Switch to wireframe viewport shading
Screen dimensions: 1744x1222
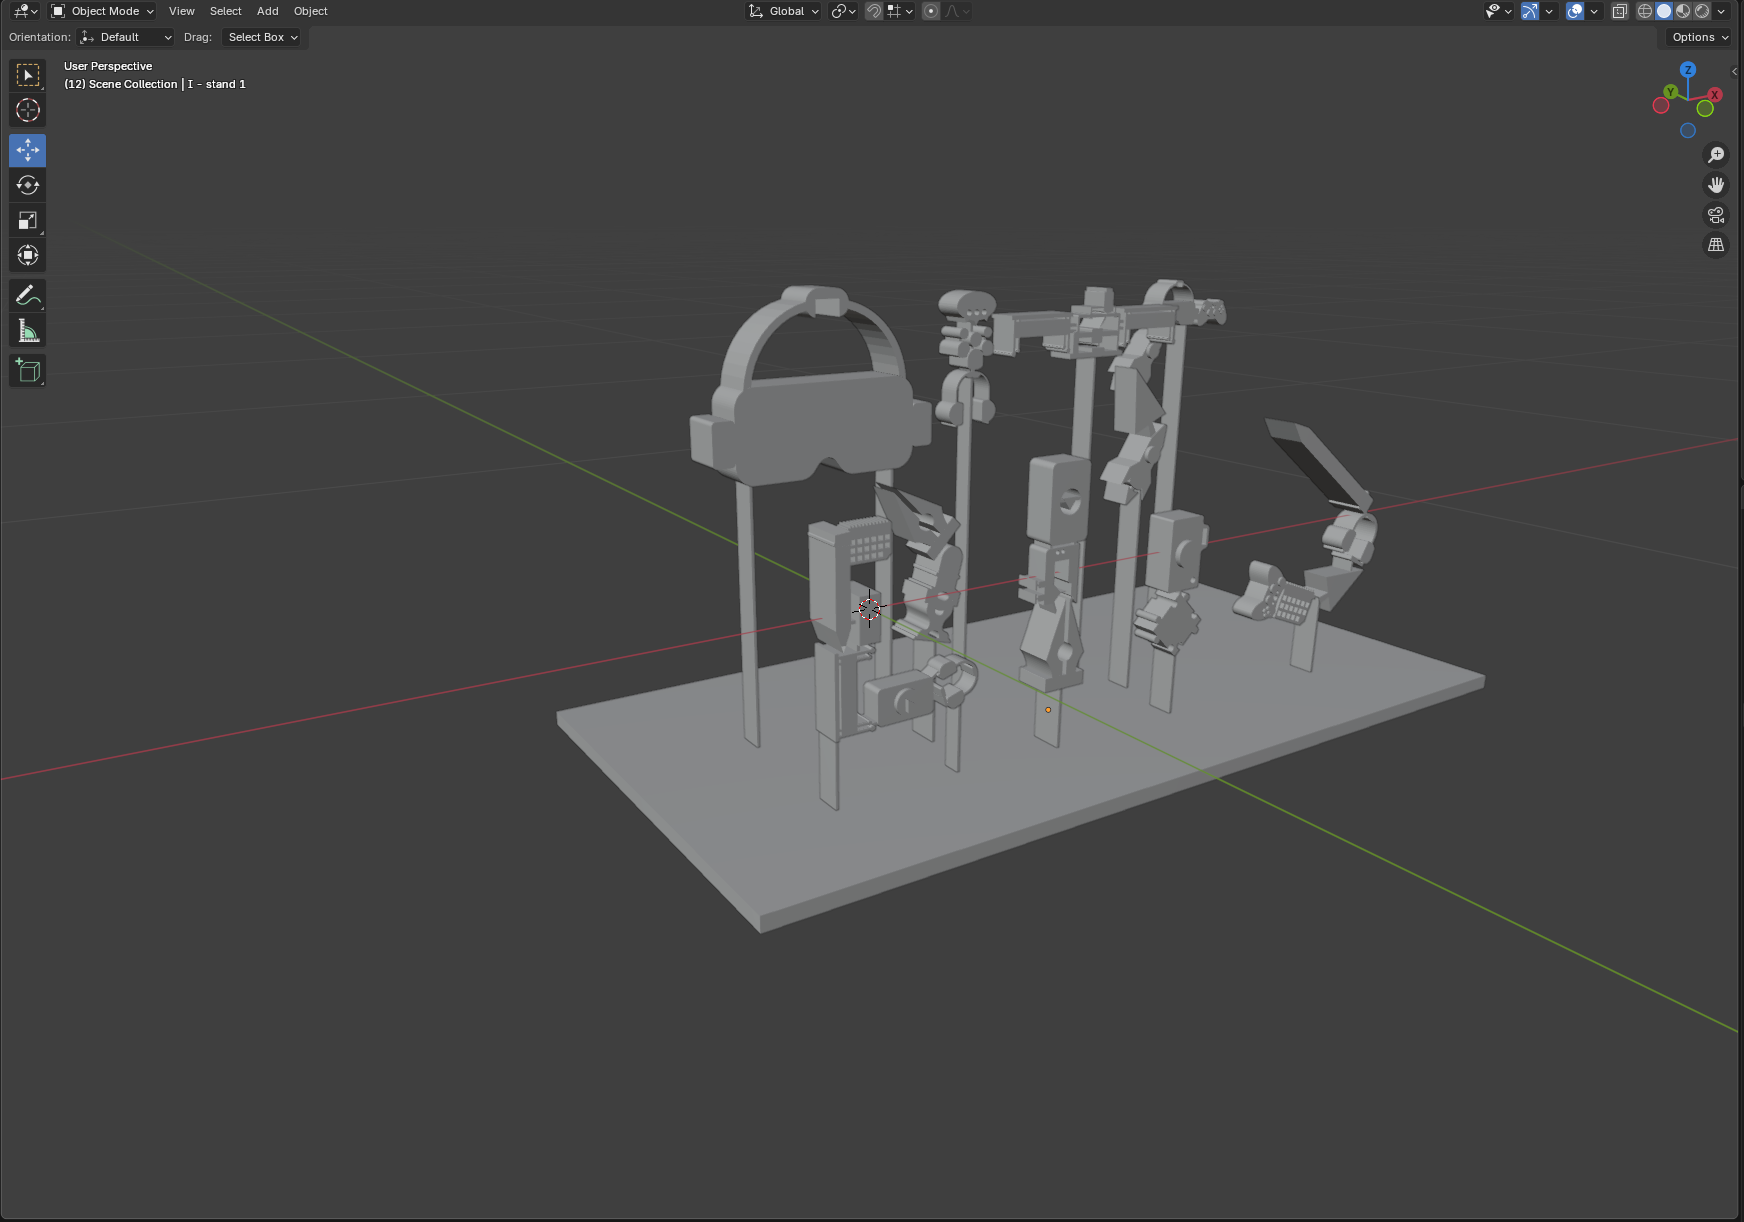pos(1645,11)
